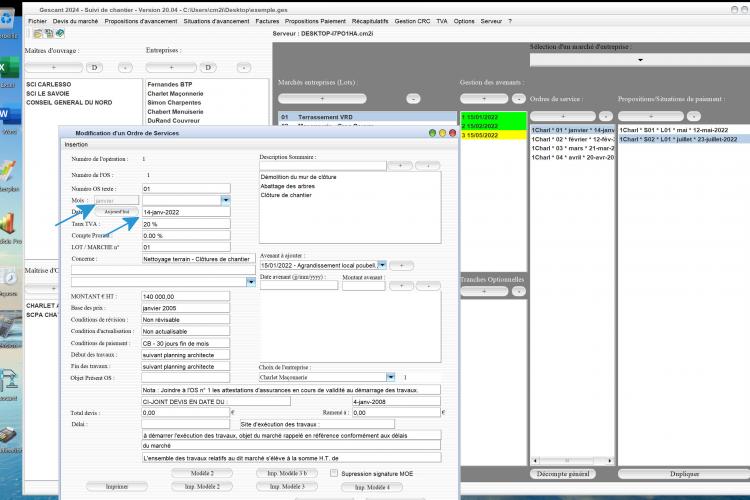Click the third teal toolbar icon
The width and height of the screenshot is (750, 500).
click(60, 33)
